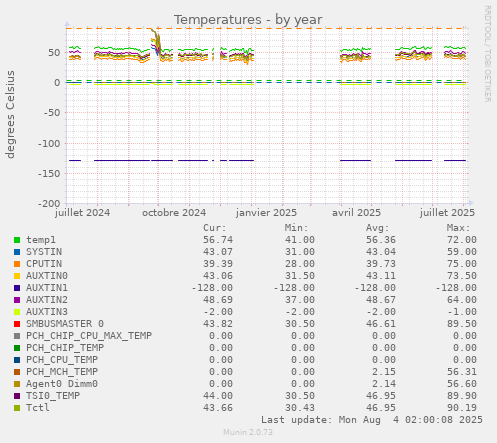Click the SMBUSMASTER 0 legend label
497x443 pixels.
click(65, 324)
